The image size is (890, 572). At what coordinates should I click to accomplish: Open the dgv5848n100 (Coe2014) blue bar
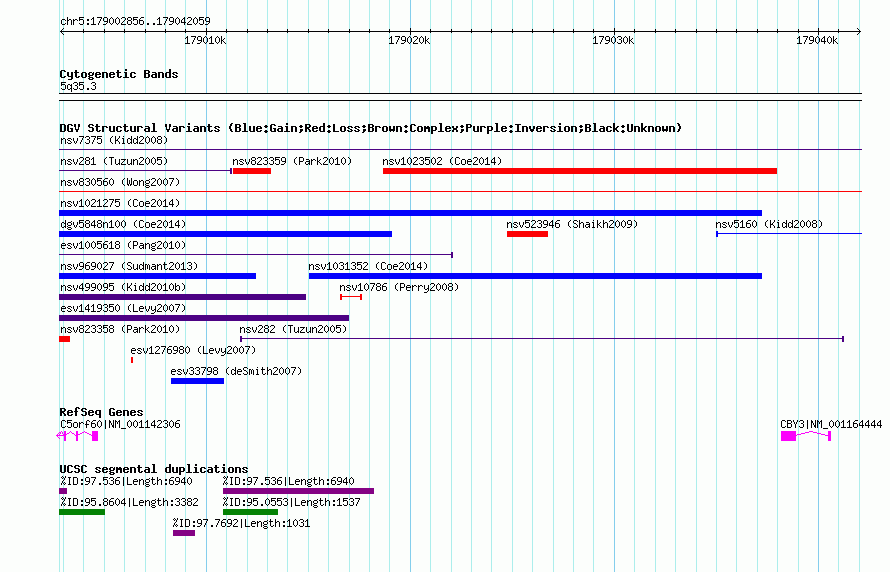(225, 234)
